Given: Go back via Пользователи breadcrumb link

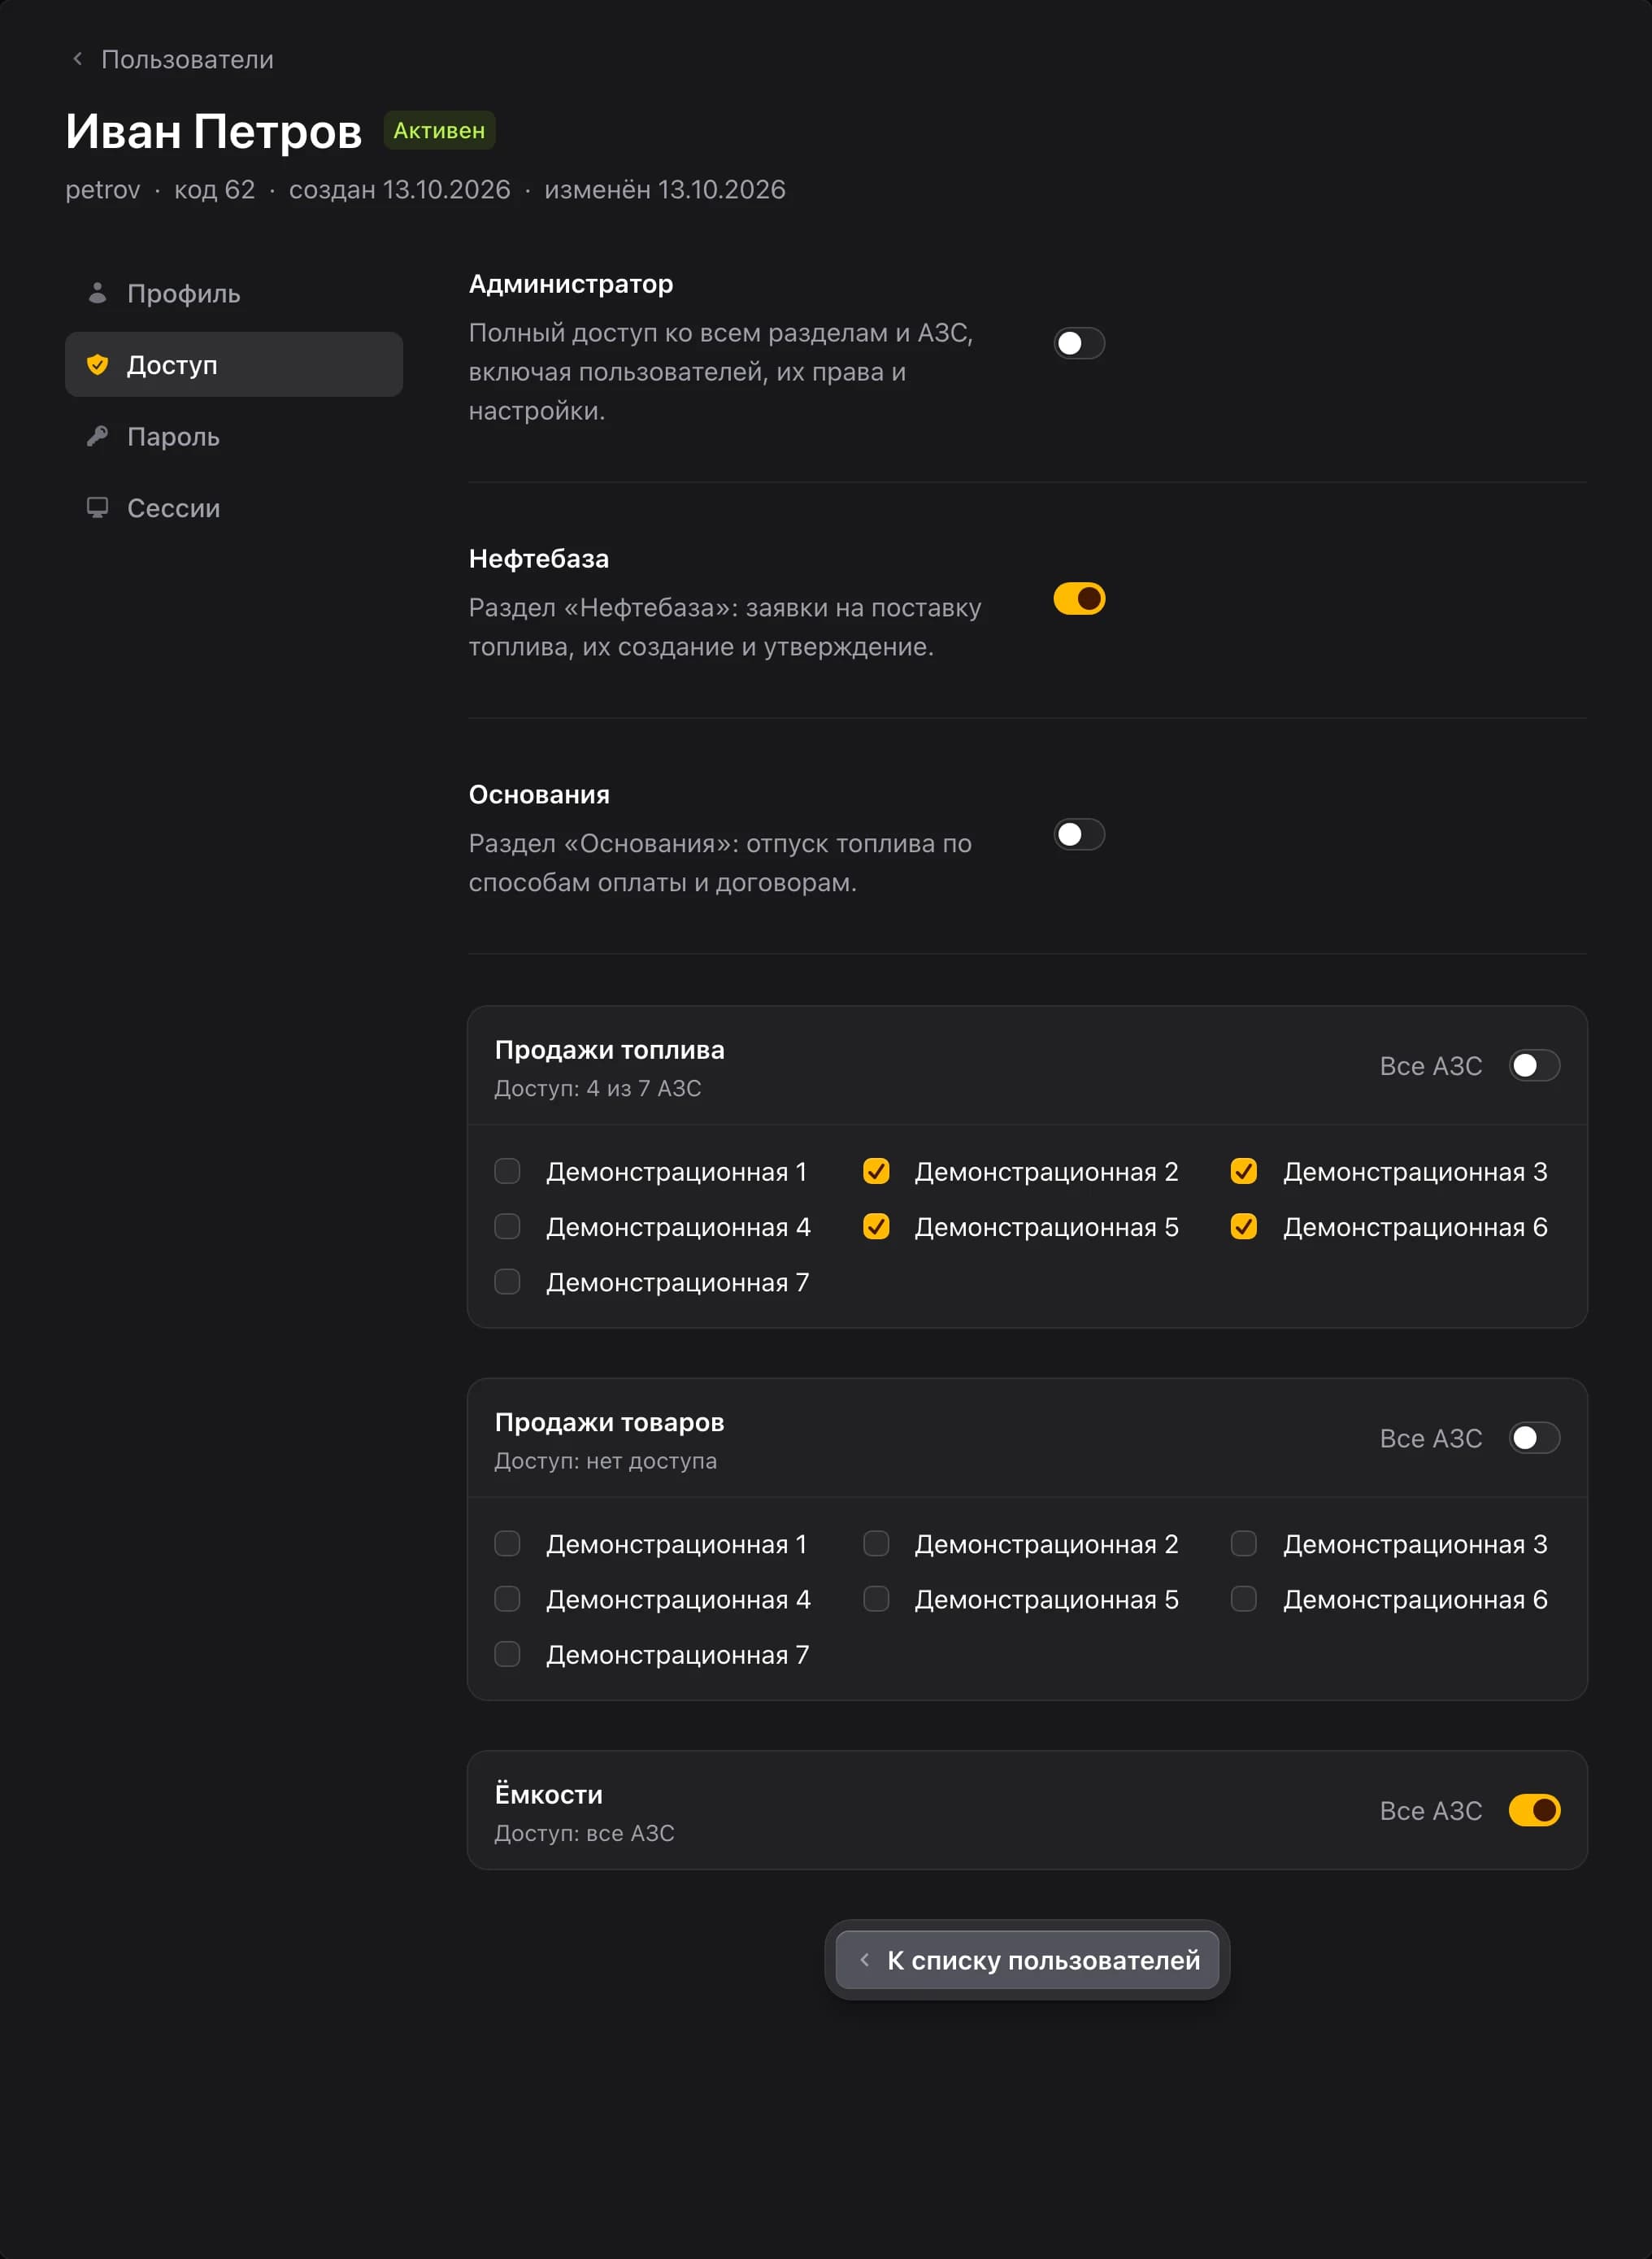Looking at the screenshot, I should pos(187,59).
